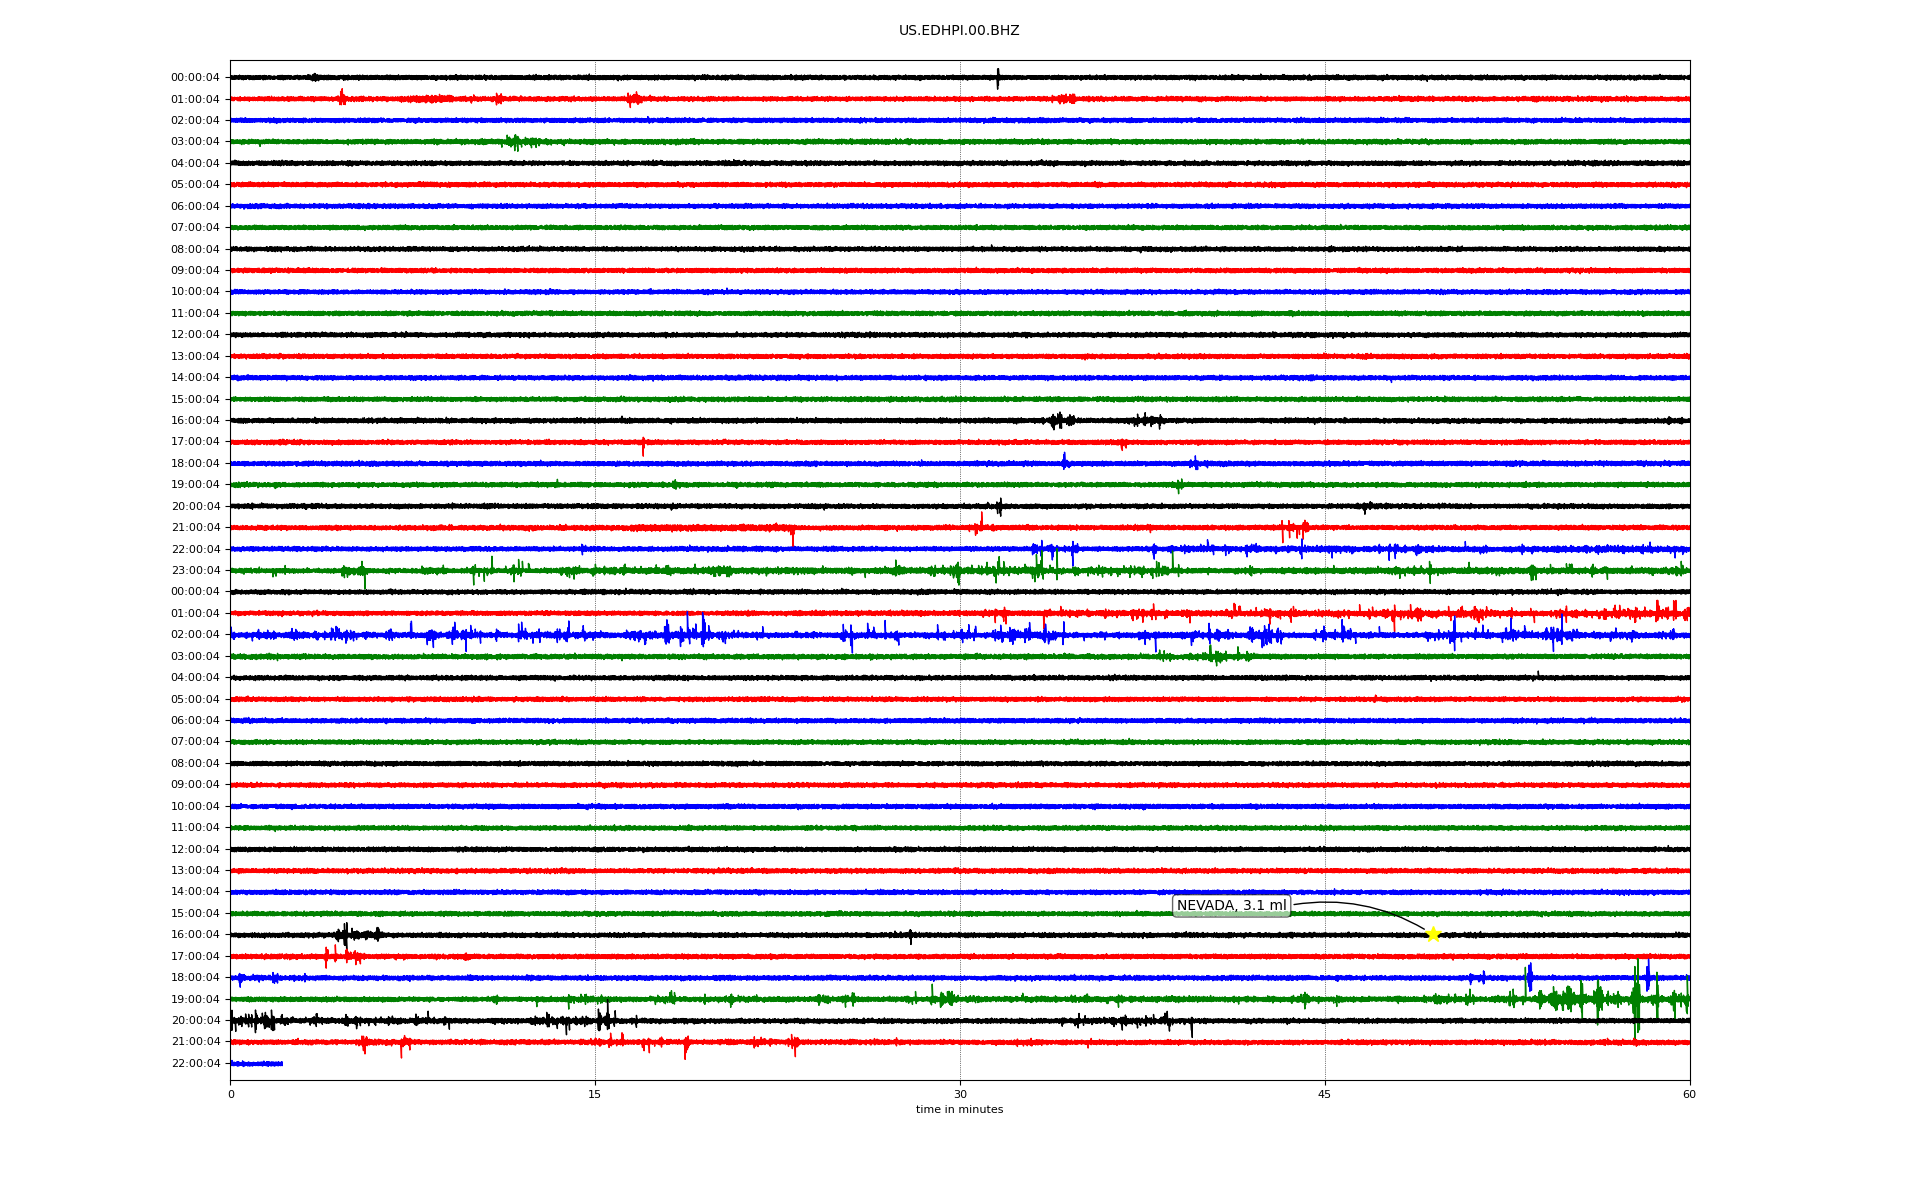This screenshot has height=1200, width=1920.
Task: Click the "time in minutes" axis label
Action: [x=958, y=1110]
